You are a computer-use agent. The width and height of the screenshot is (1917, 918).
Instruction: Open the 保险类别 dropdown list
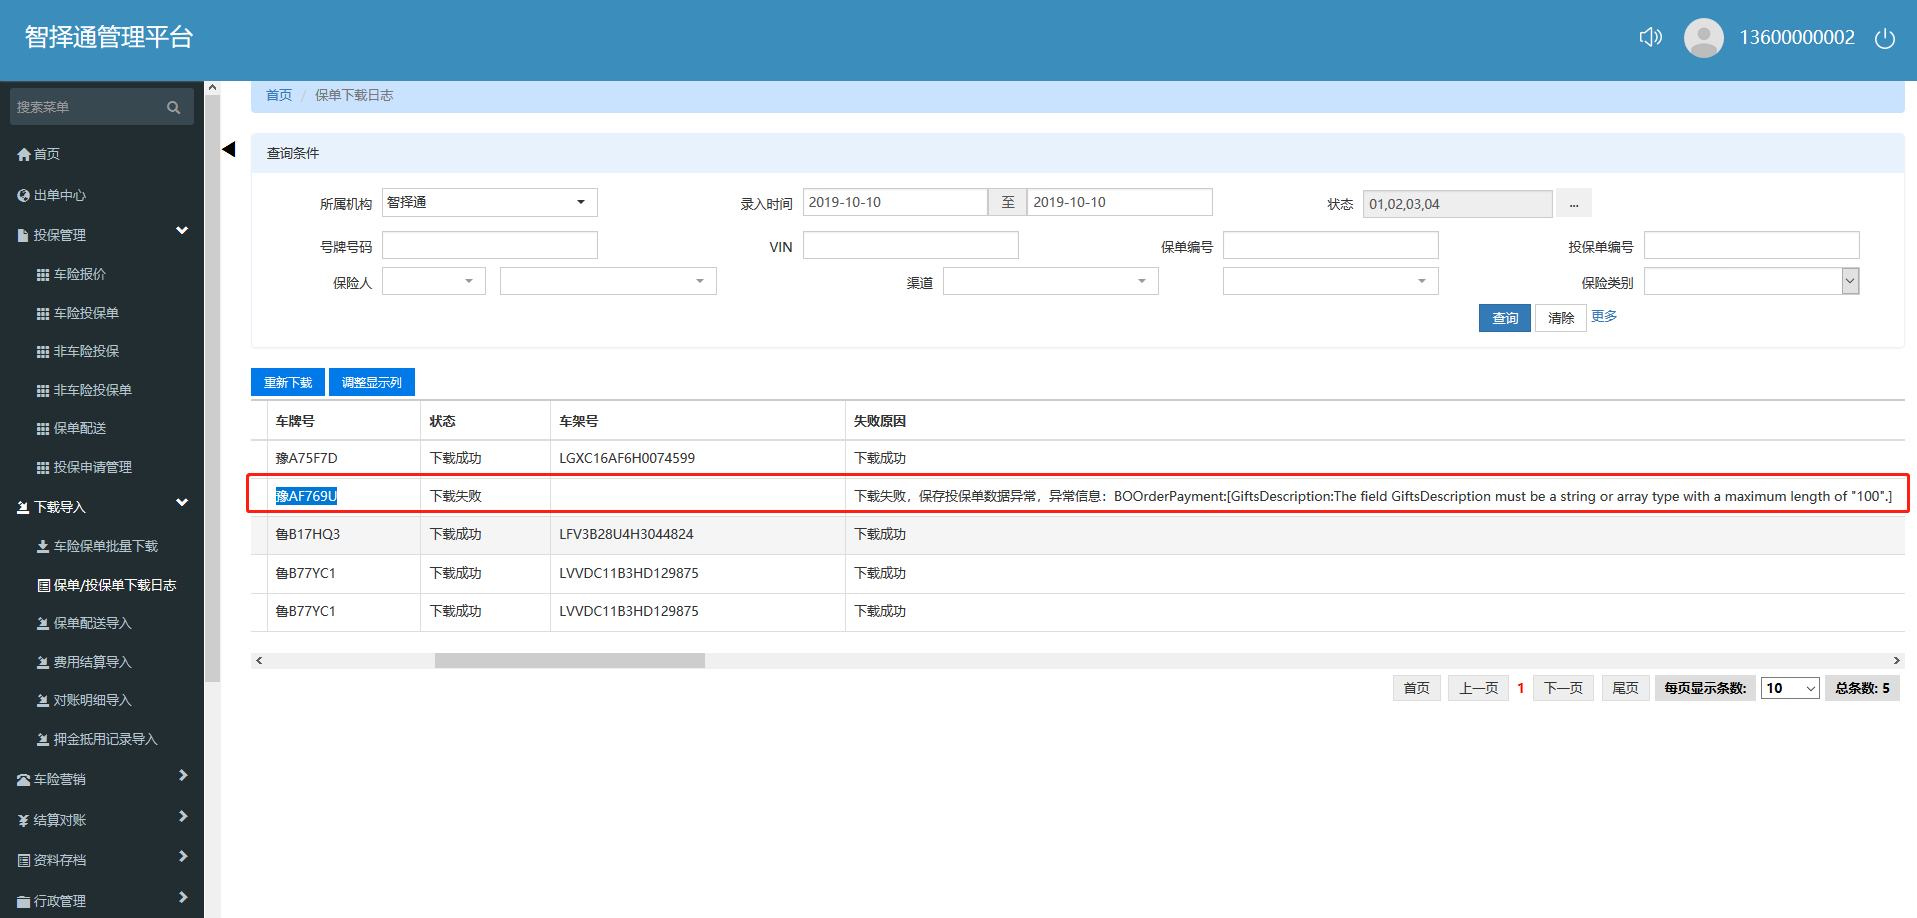(x=1751, y=282)
